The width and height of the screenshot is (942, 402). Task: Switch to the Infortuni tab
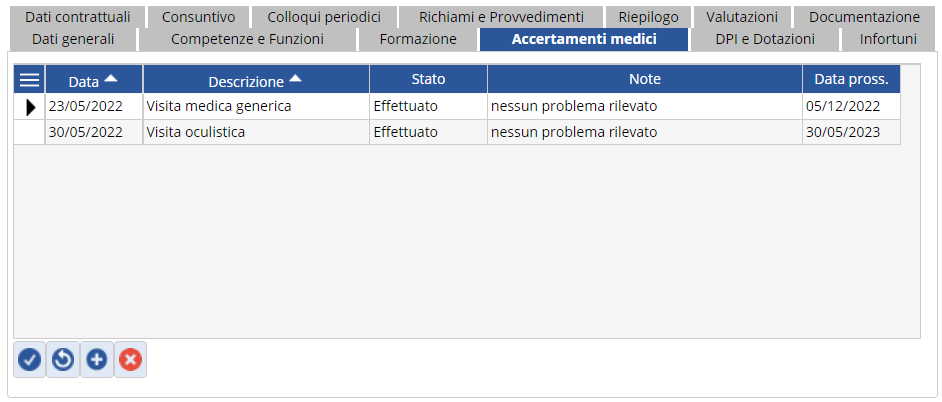tap(888, 39)
